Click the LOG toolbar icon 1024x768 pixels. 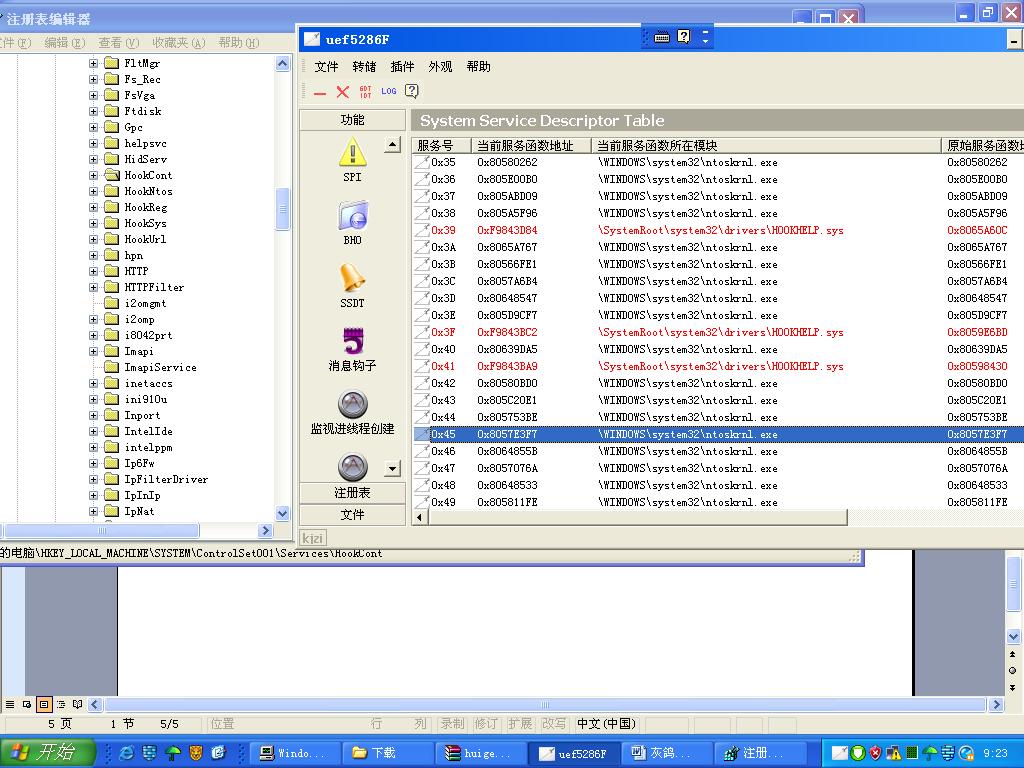click(389, 91)
